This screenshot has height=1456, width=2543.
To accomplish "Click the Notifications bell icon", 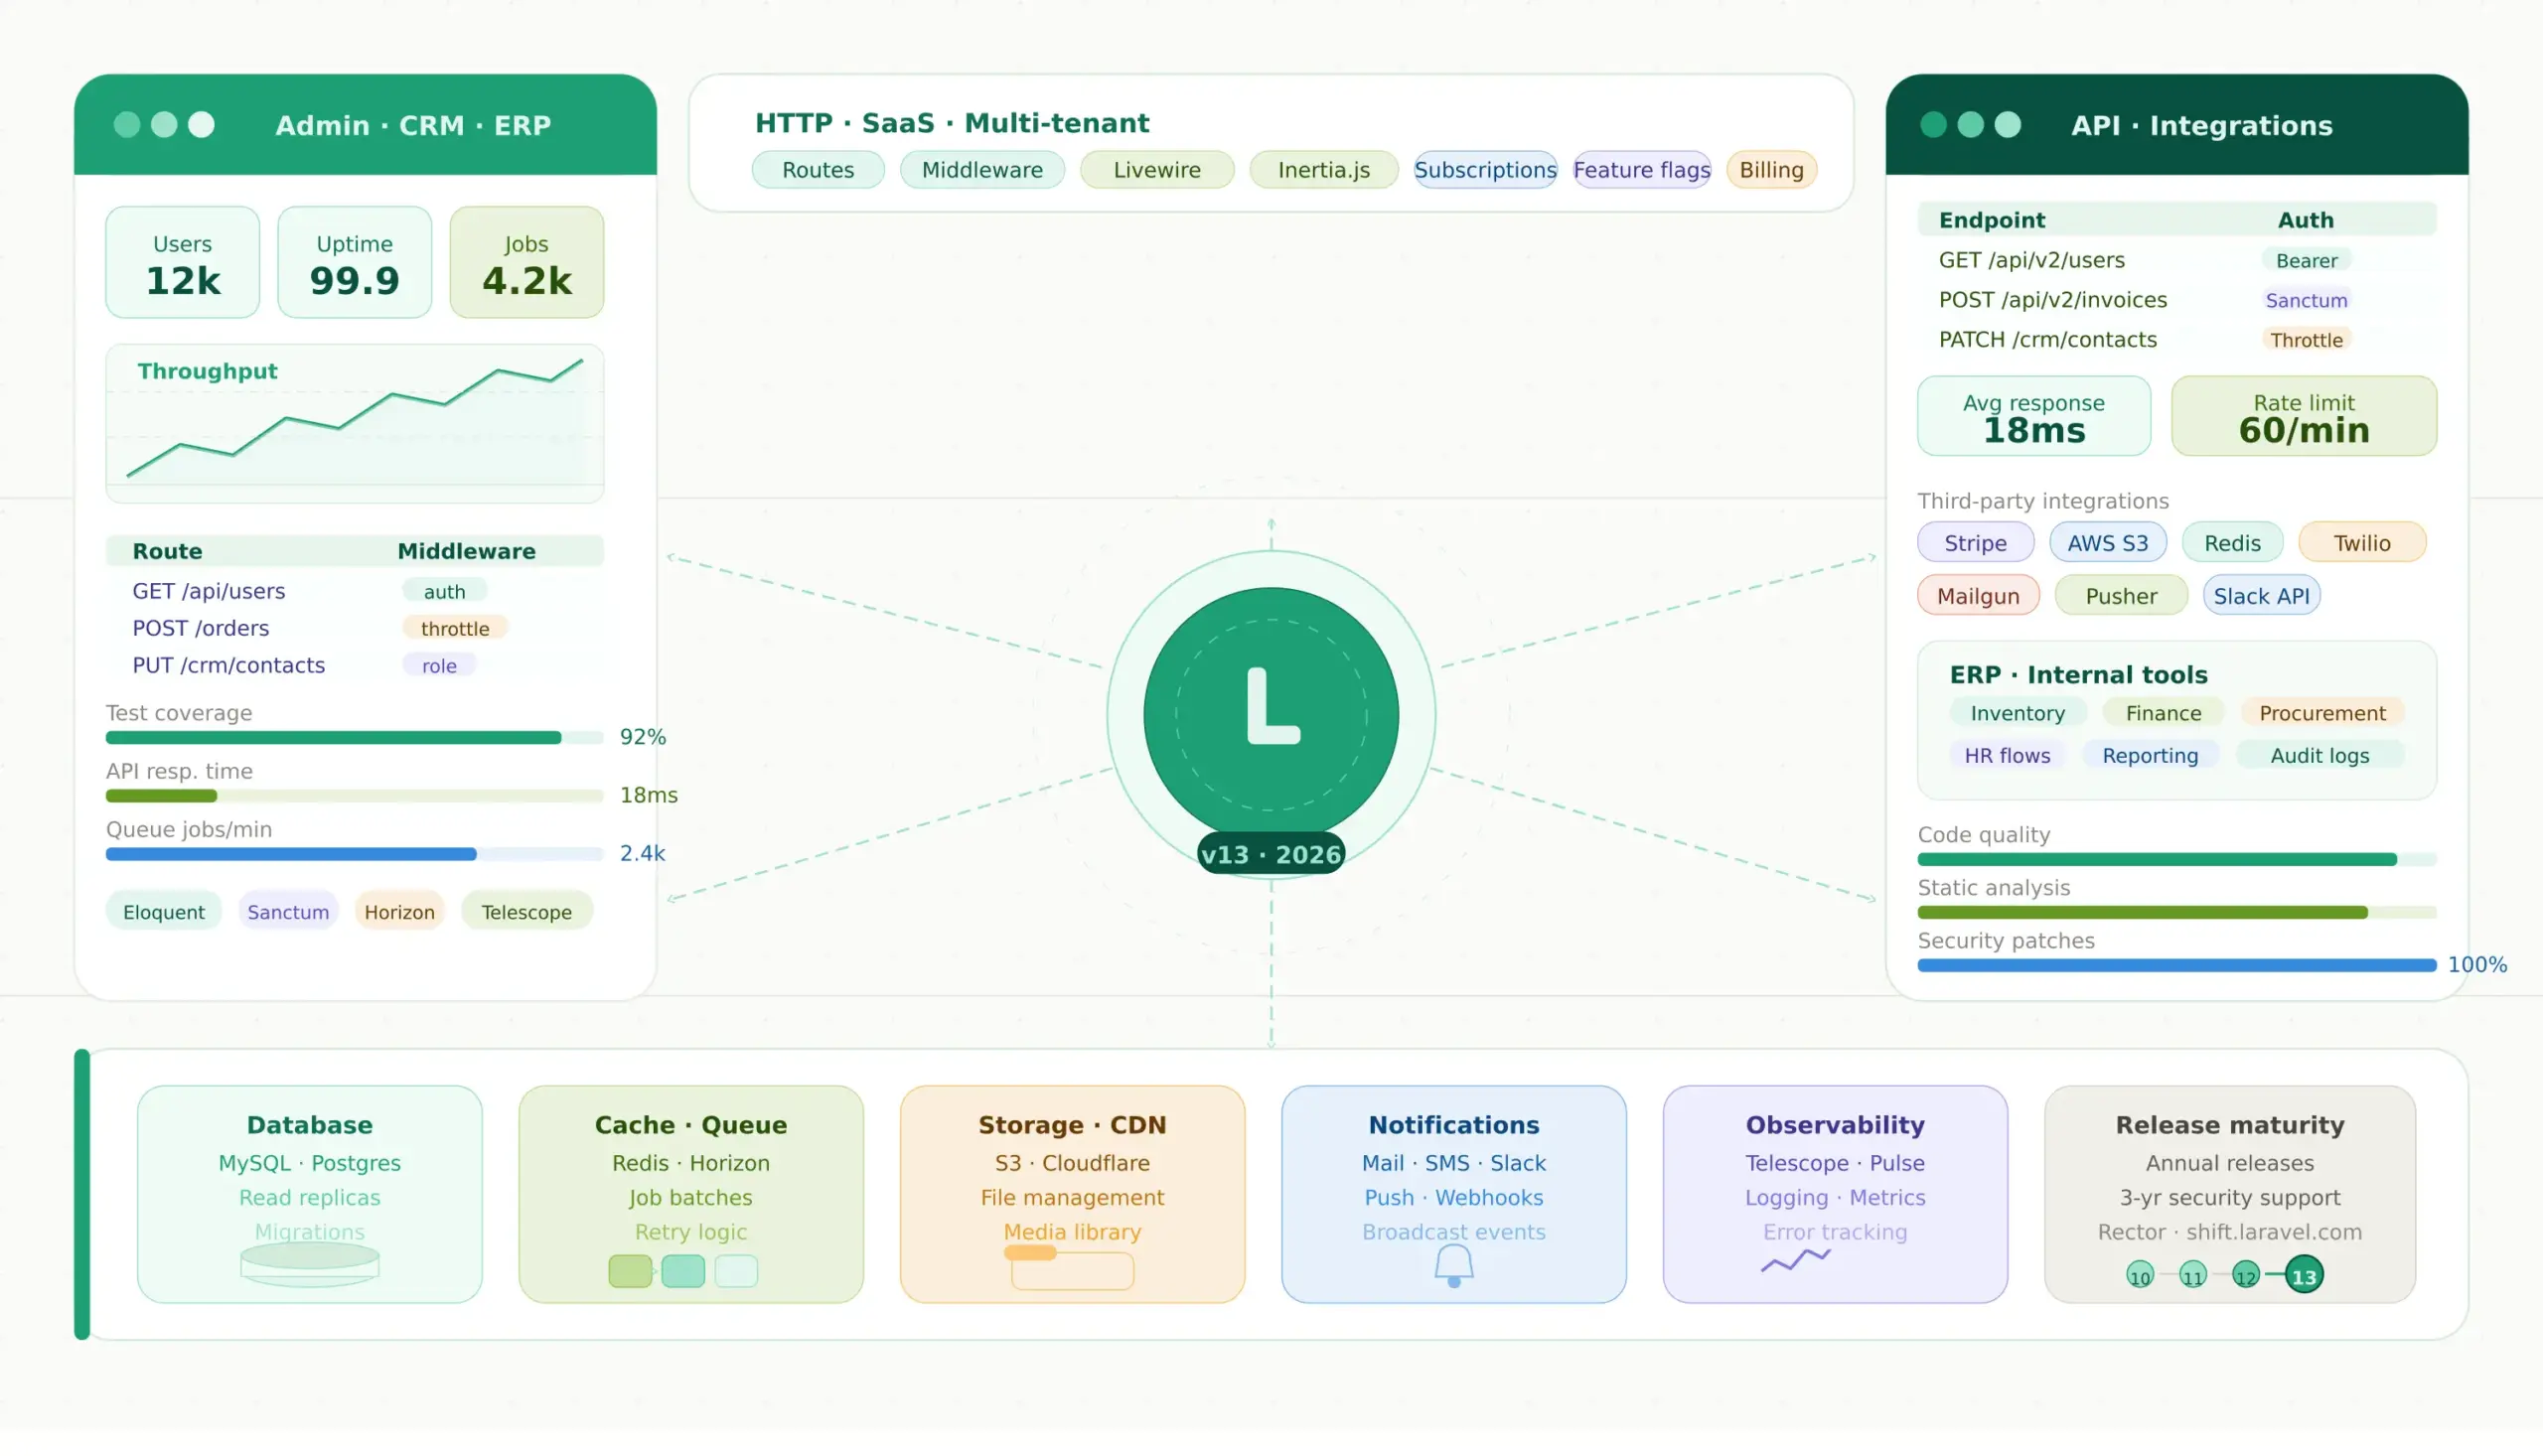I will (x=1453, y=1265).
